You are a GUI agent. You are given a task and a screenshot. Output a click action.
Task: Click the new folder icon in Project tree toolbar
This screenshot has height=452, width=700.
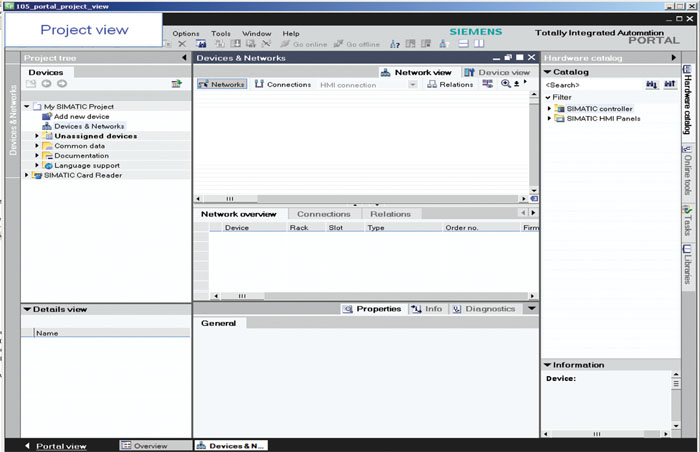(x=31, y=84)
